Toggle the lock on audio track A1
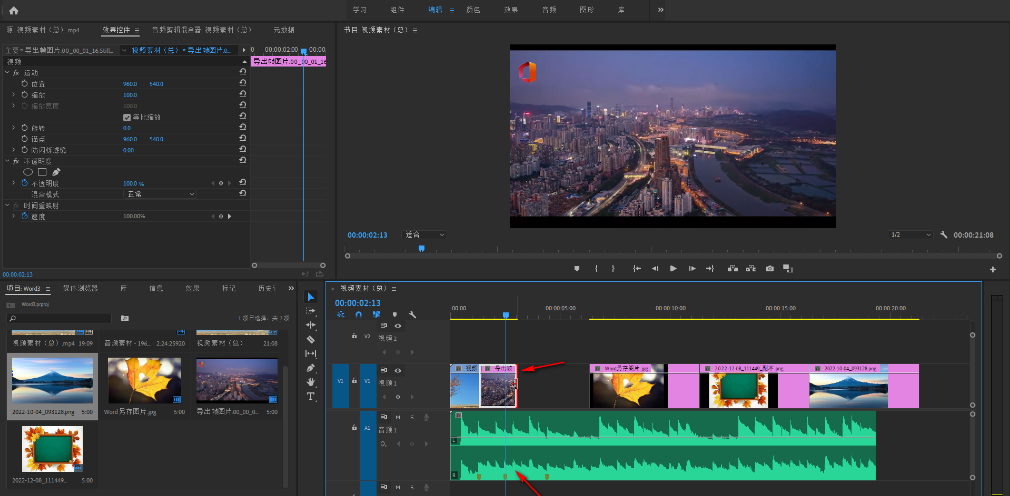The image size is (1010, 496). click(x=354, y=427)
